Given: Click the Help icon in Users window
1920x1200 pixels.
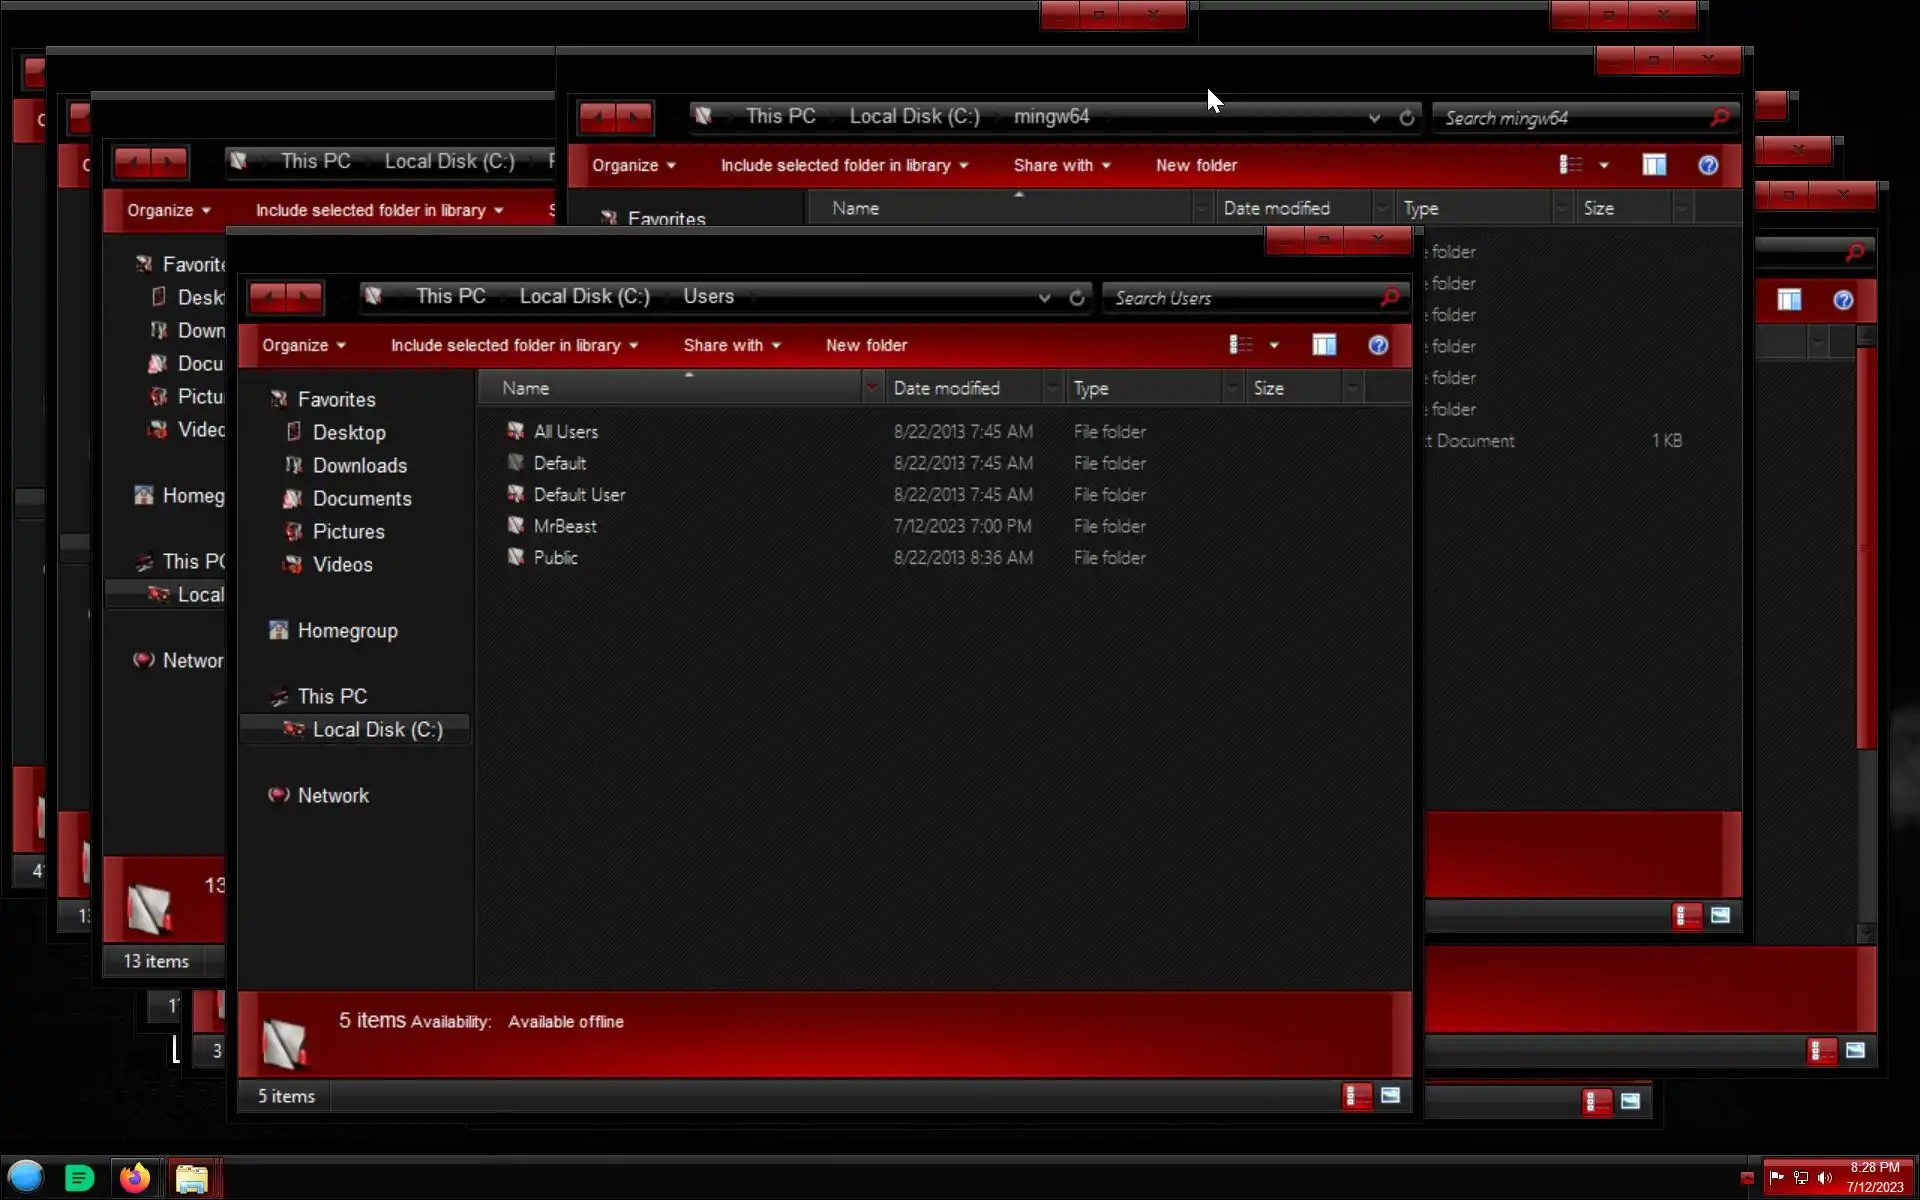Looking at the screenshot, I should pyautogui.click(x=1378, y=345).
